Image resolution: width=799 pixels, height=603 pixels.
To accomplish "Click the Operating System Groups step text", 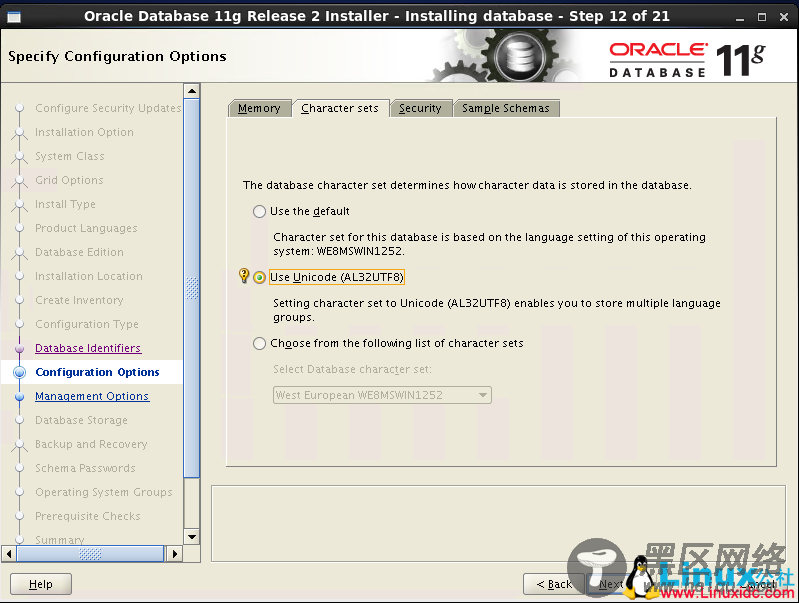I will [x=104, y=492].
